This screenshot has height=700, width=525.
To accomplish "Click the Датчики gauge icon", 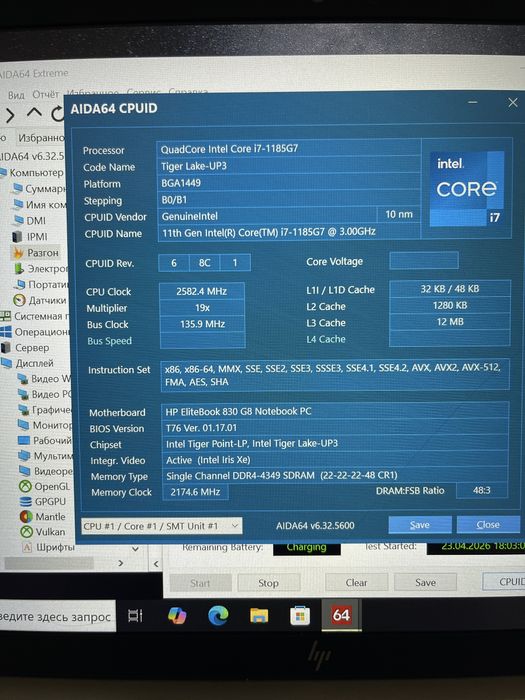I will [x=19, y=301].
